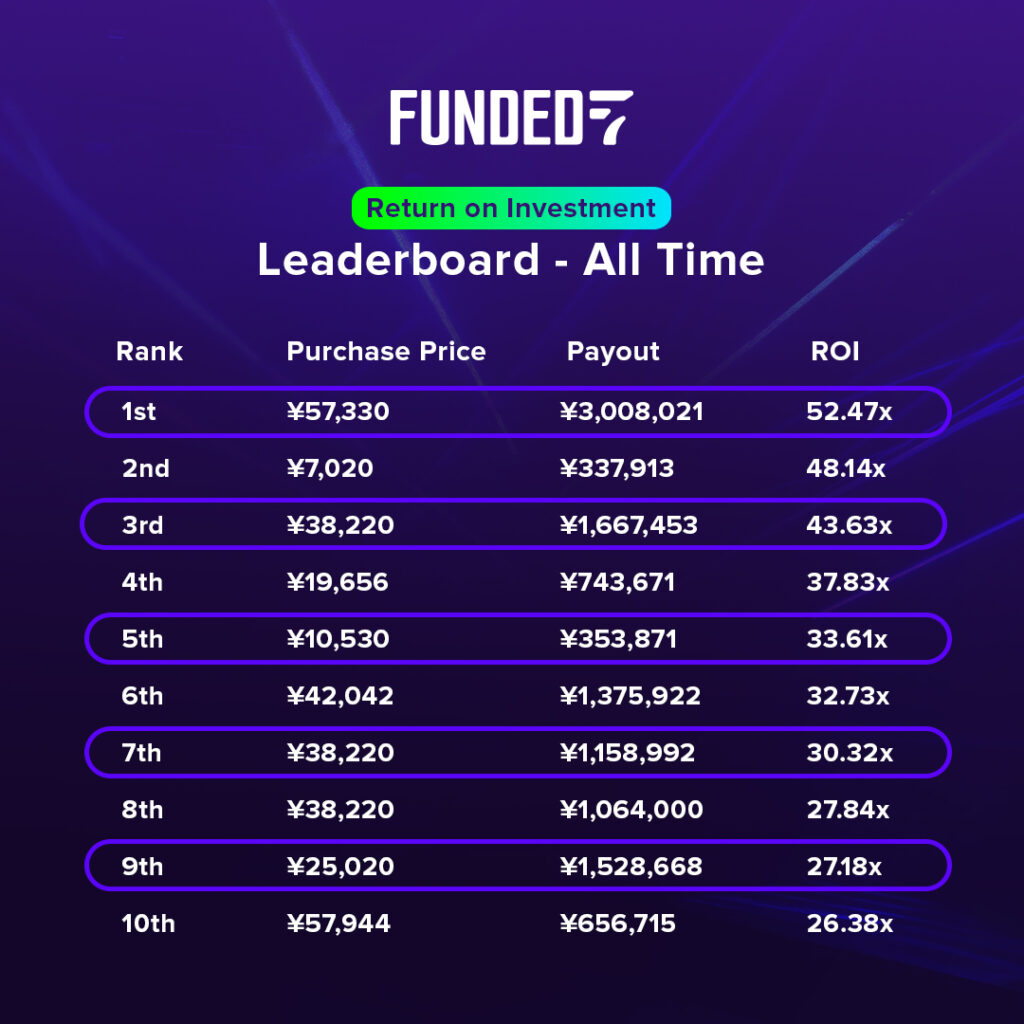The height and width of the screenshot is (1024, 1024).
Task: Click the 30.32x ROI value
Action: coord(849,753)
